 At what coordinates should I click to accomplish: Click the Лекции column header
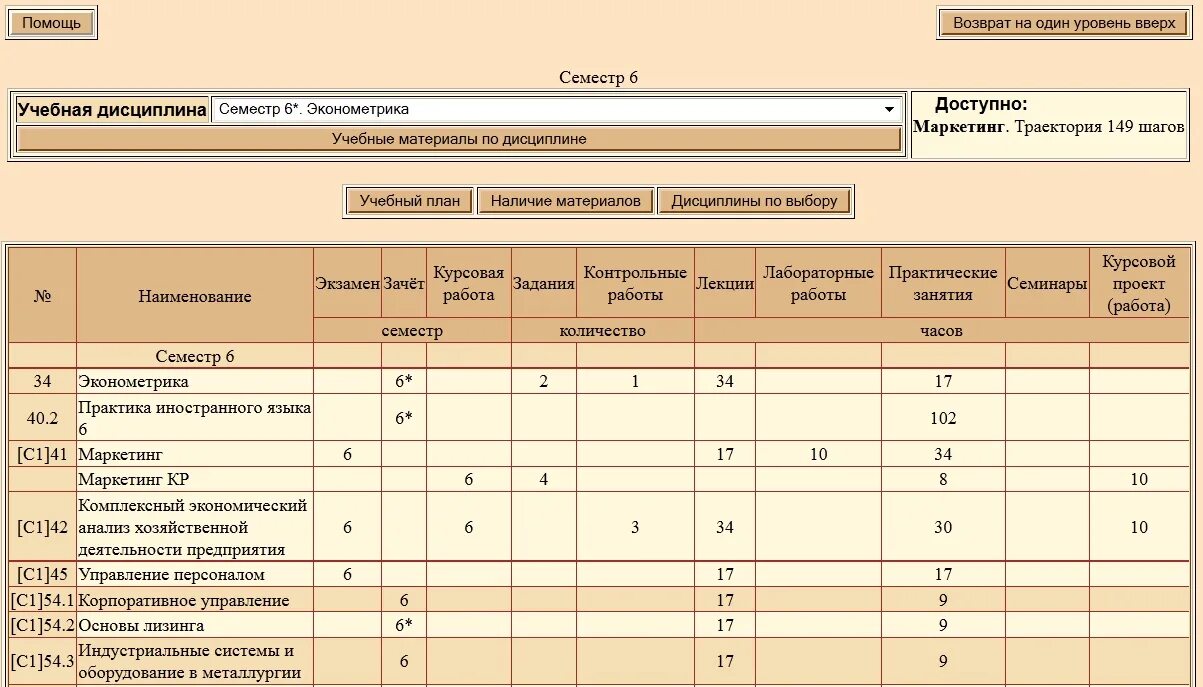pyautogui.click(x=725, y=283)
